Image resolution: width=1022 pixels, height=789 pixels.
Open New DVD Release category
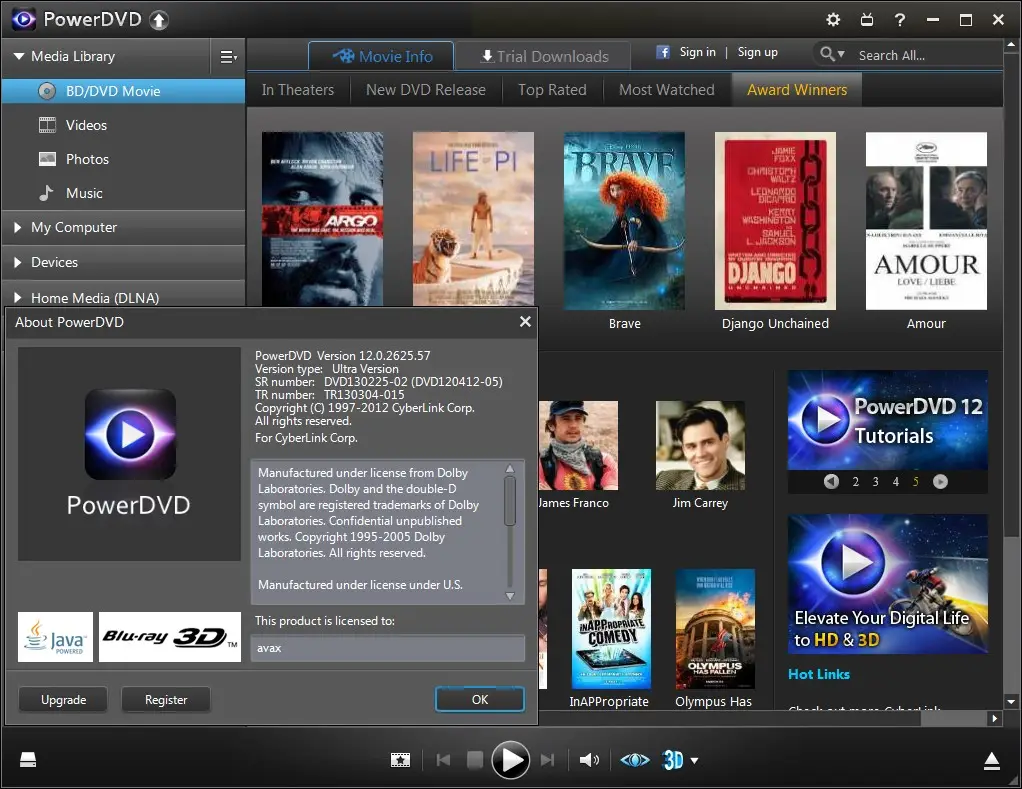[x=426, y=90]
